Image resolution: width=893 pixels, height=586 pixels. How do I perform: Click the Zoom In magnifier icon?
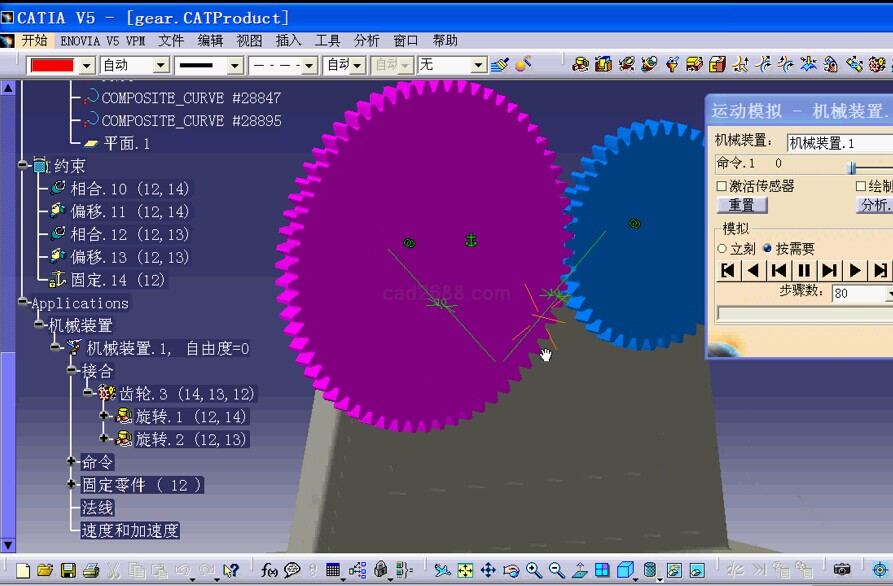[534, 571]
